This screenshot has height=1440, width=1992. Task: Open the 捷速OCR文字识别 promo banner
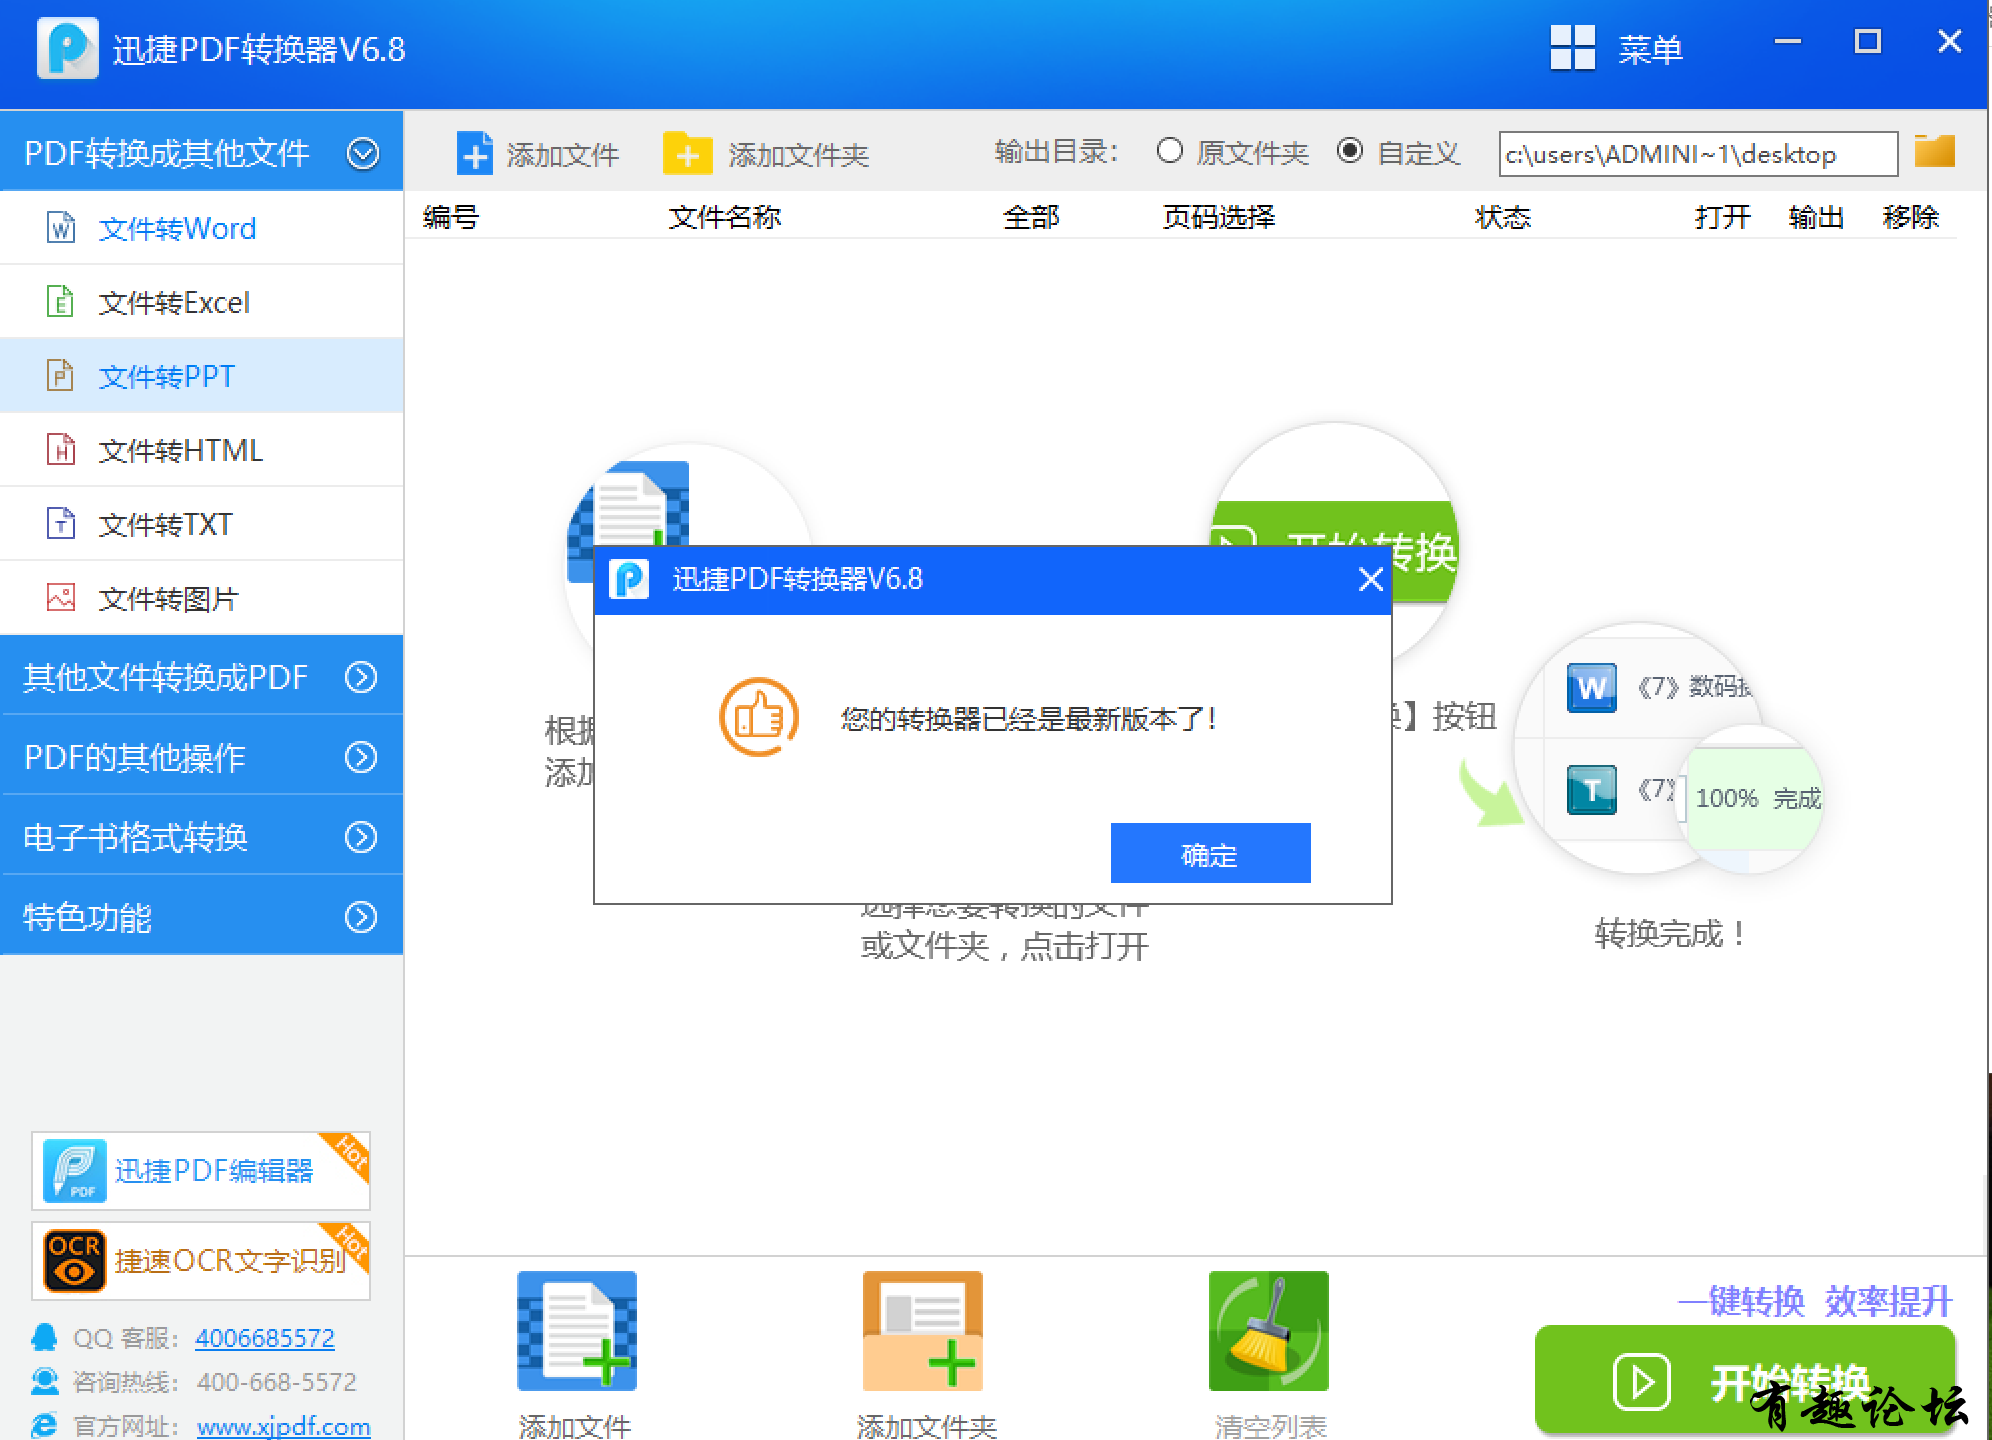(201, 1260)
